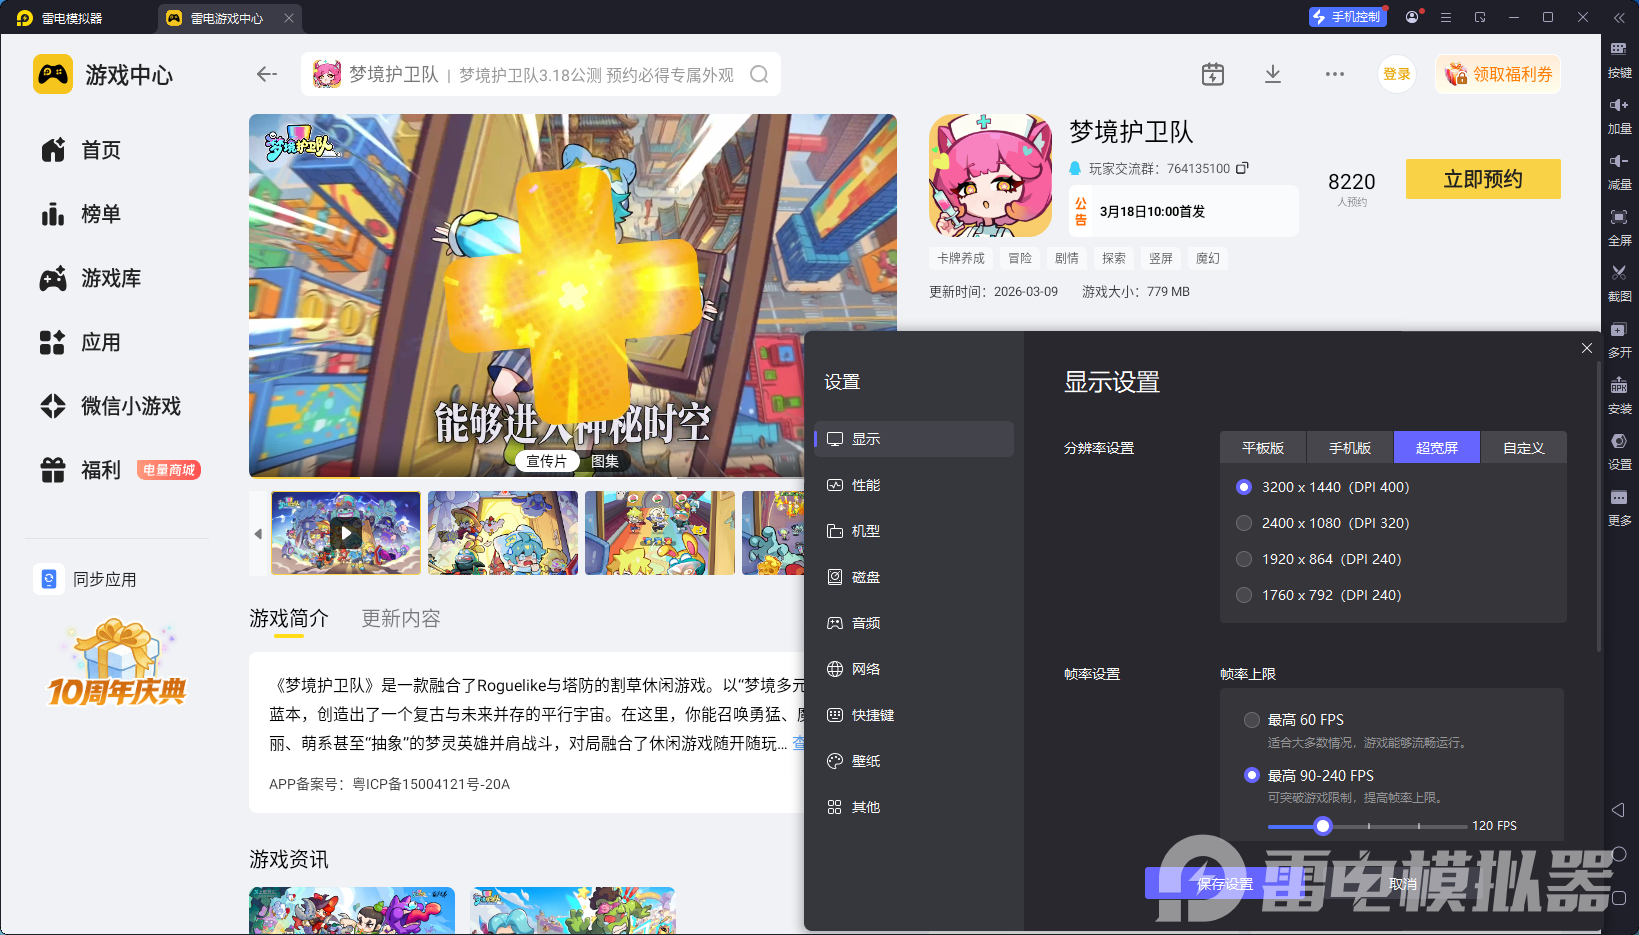Play the trailer video thumbnail

click(x=346, y=533)
